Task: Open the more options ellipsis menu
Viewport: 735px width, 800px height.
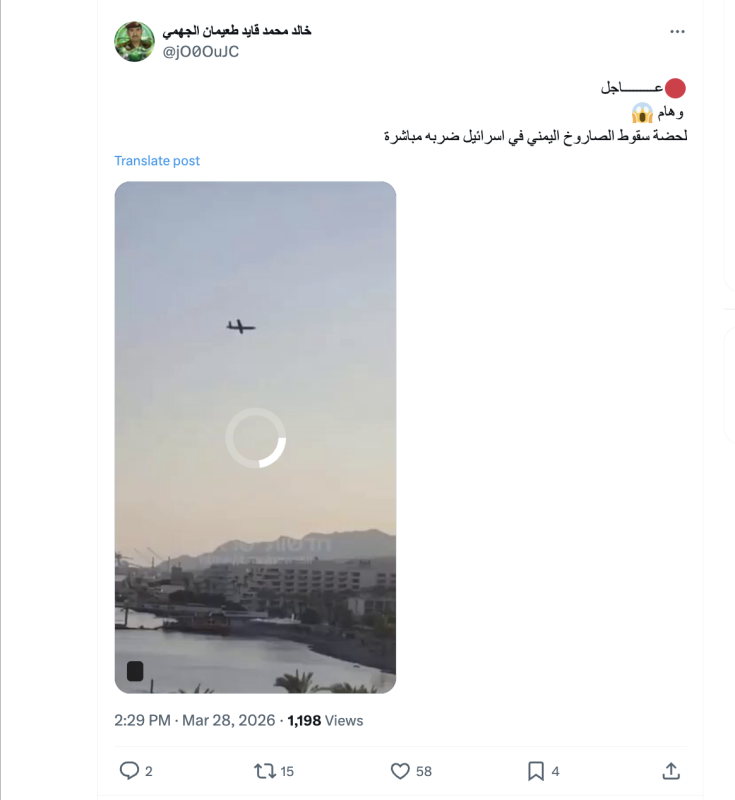Action: pyautogui.click(x=678, y=32)
